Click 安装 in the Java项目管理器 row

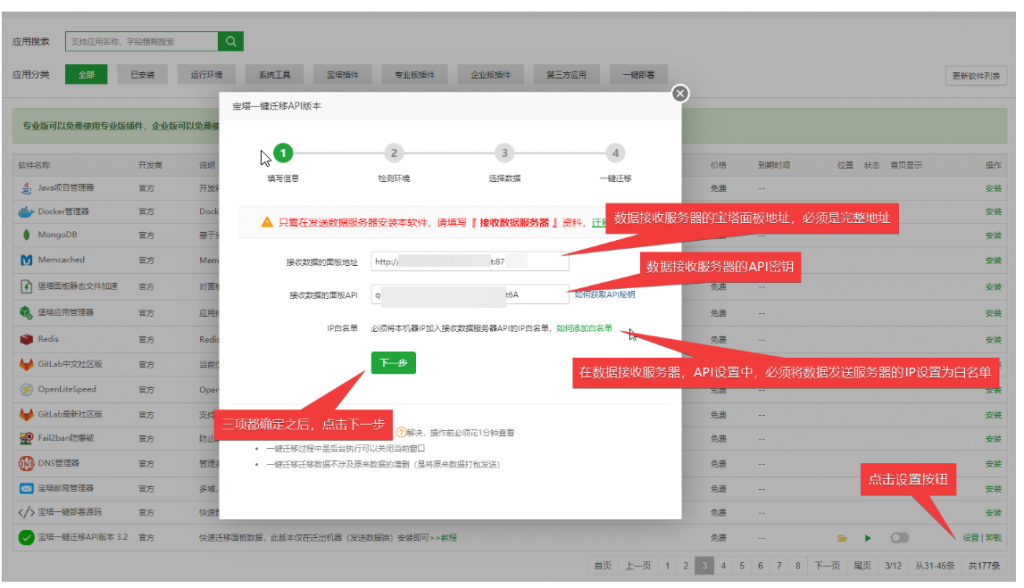pyautogui.click(x=993, y=188)
